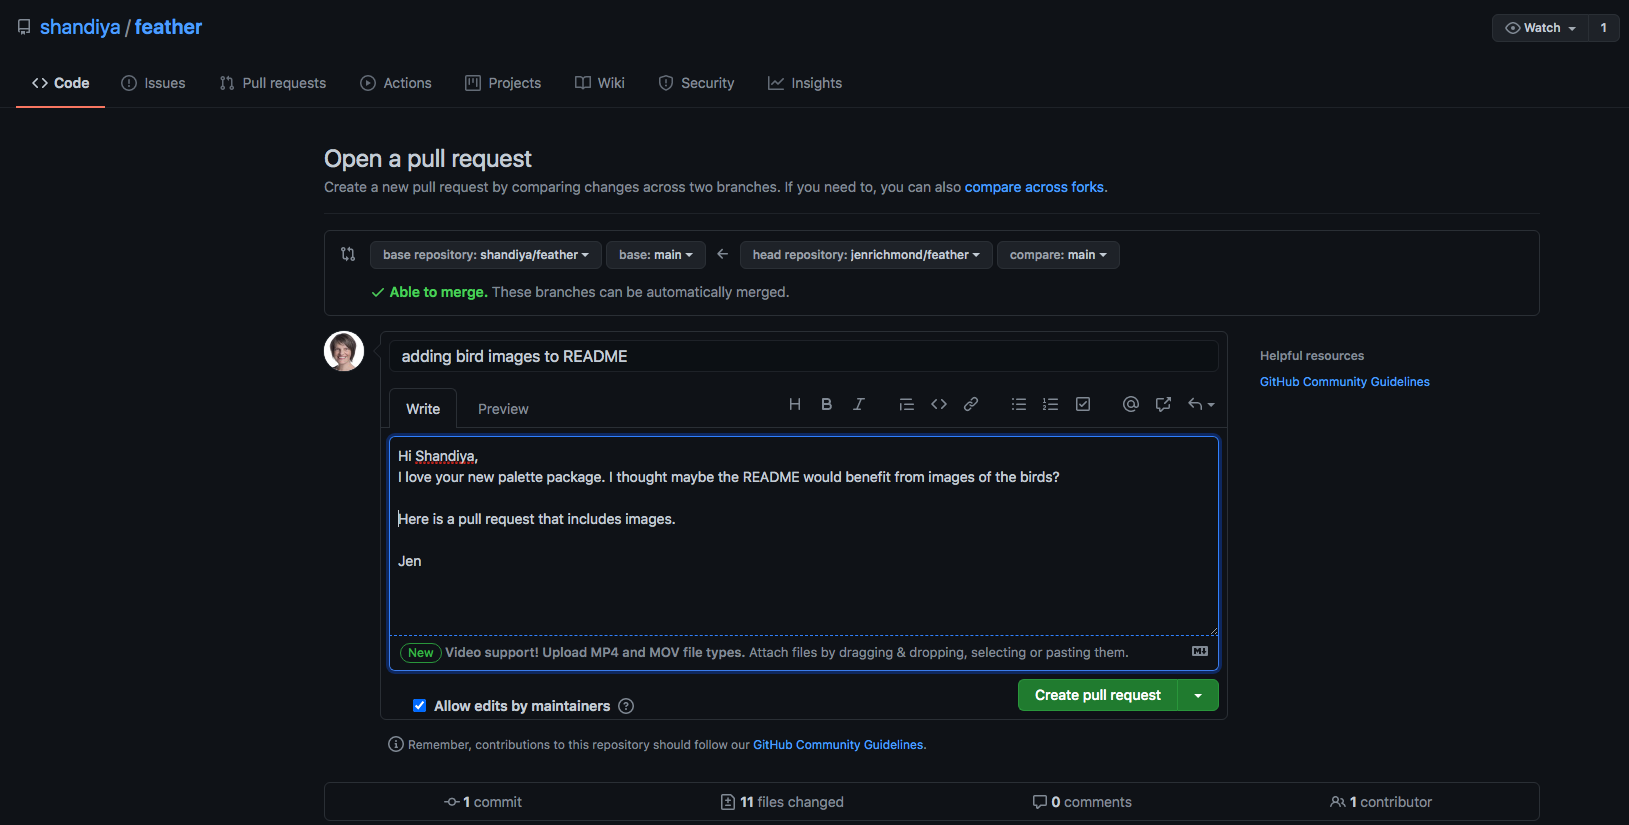Click the help icon beside Allow edits

(626, 706)
